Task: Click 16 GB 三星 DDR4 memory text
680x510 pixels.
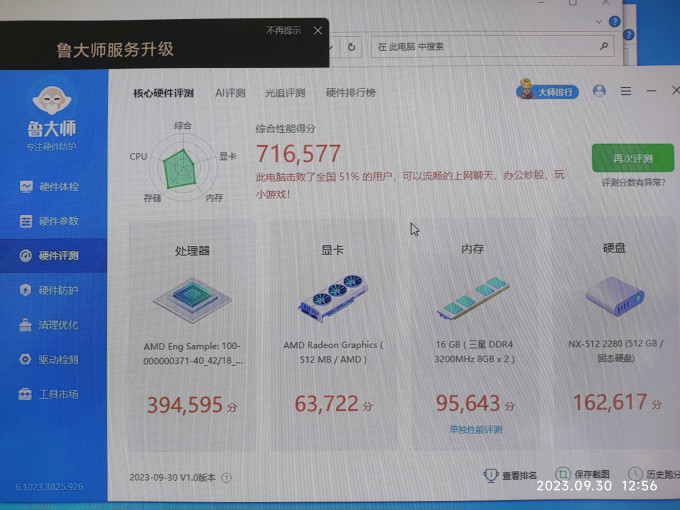Action: click(x=474, y=351)
